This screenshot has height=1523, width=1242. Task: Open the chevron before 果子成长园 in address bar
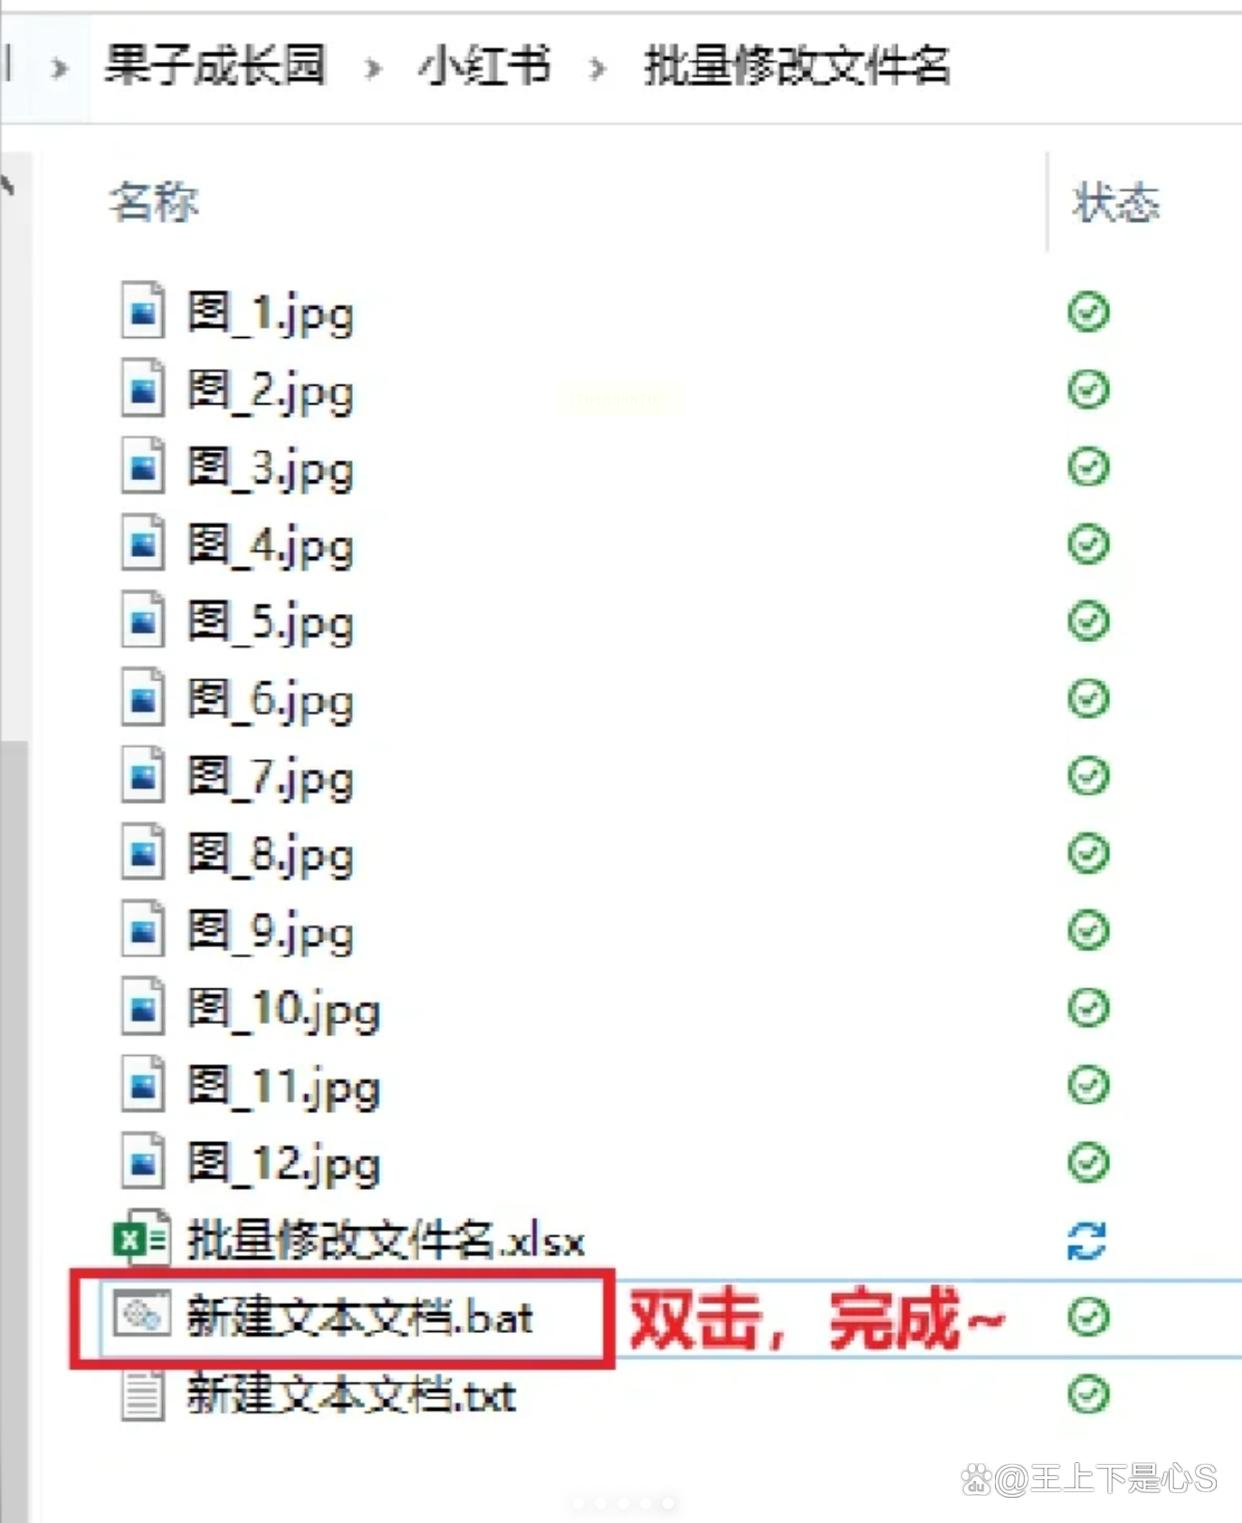tap(59, 69)
